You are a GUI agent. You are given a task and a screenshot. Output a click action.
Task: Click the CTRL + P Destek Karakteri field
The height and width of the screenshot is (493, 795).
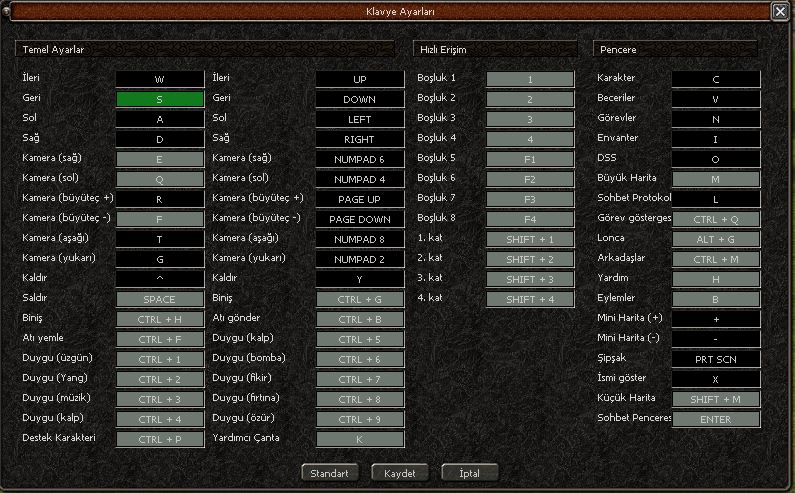(x=159, y=439)
